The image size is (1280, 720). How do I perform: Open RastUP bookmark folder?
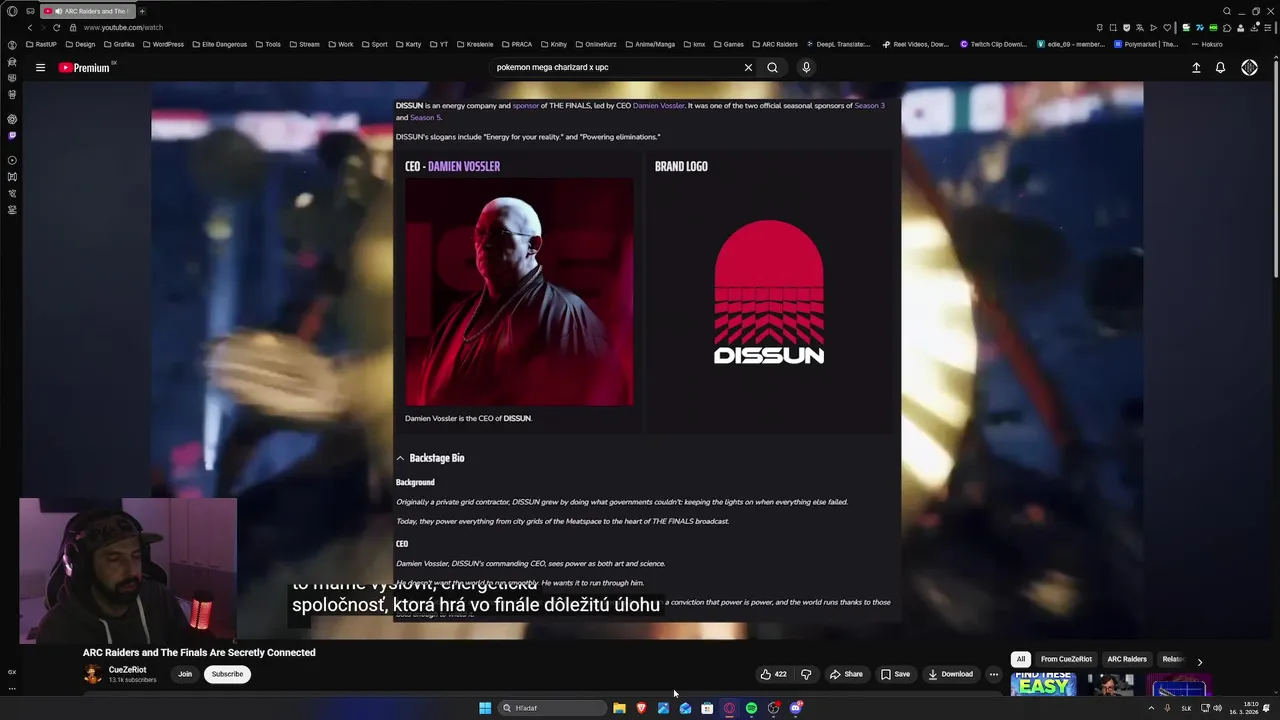[41, 44]
